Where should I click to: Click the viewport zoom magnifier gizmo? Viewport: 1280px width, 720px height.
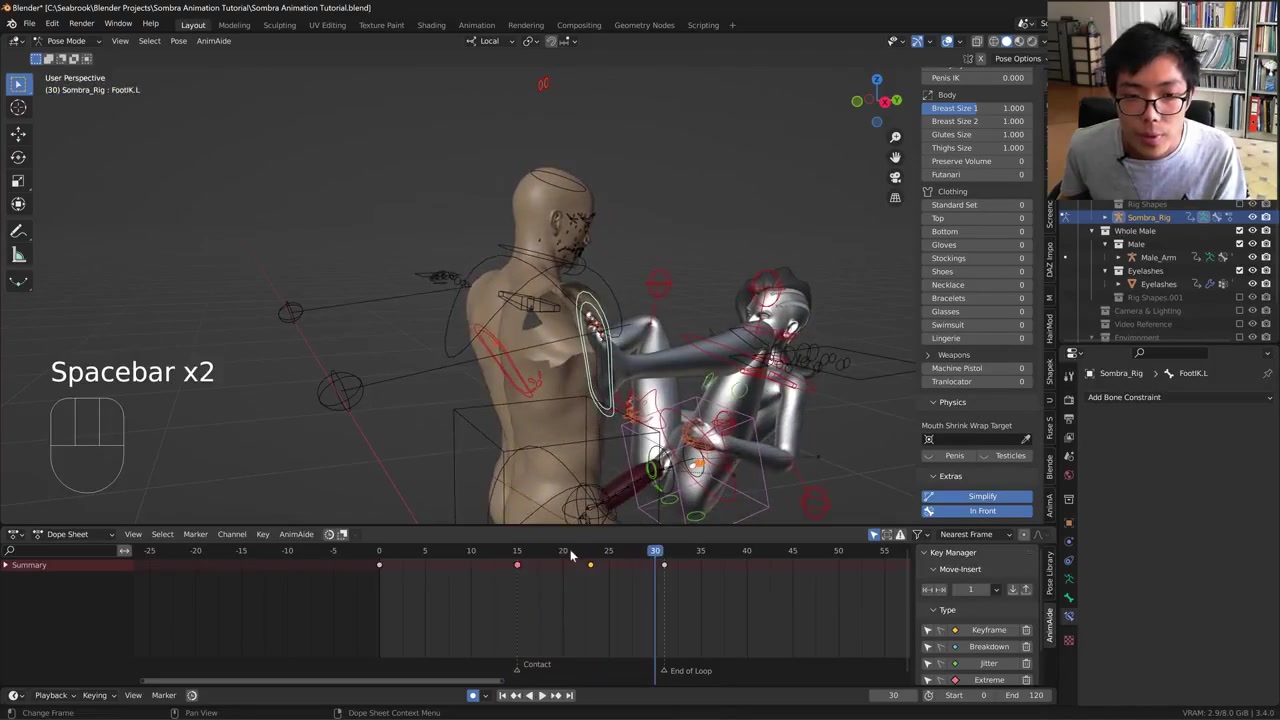[895, 137]
